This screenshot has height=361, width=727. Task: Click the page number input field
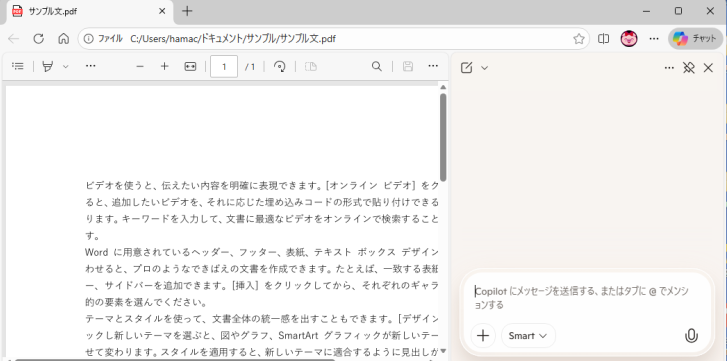(224, 66)
